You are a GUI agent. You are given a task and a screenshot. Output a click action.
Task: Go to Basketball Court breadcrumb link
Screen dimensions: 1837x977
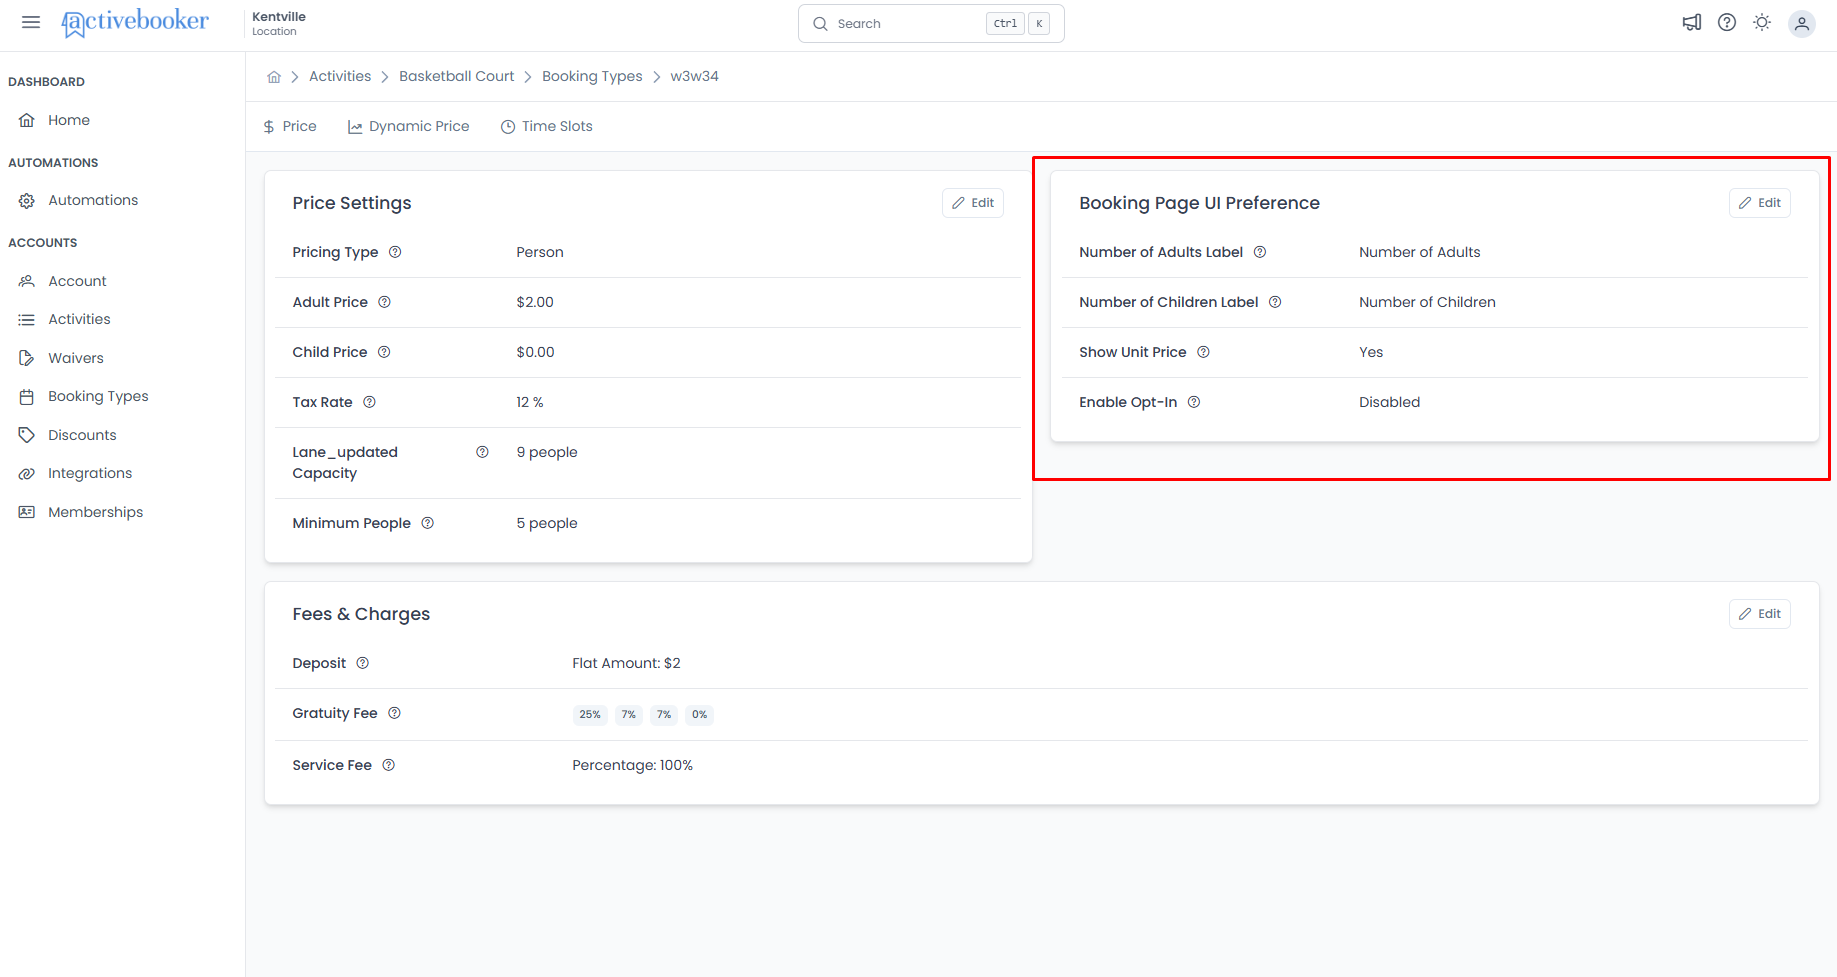pos(457,76)
